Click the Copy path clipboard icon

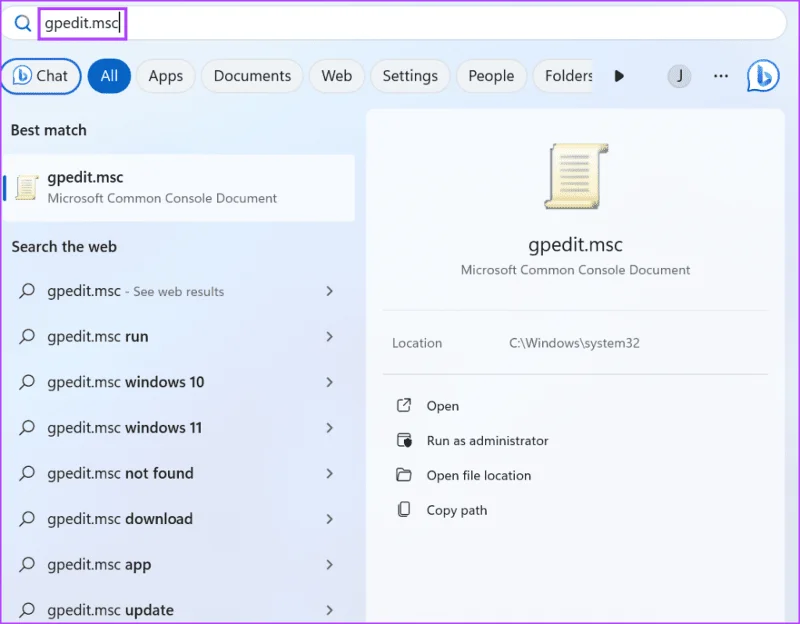coord(404,510)
